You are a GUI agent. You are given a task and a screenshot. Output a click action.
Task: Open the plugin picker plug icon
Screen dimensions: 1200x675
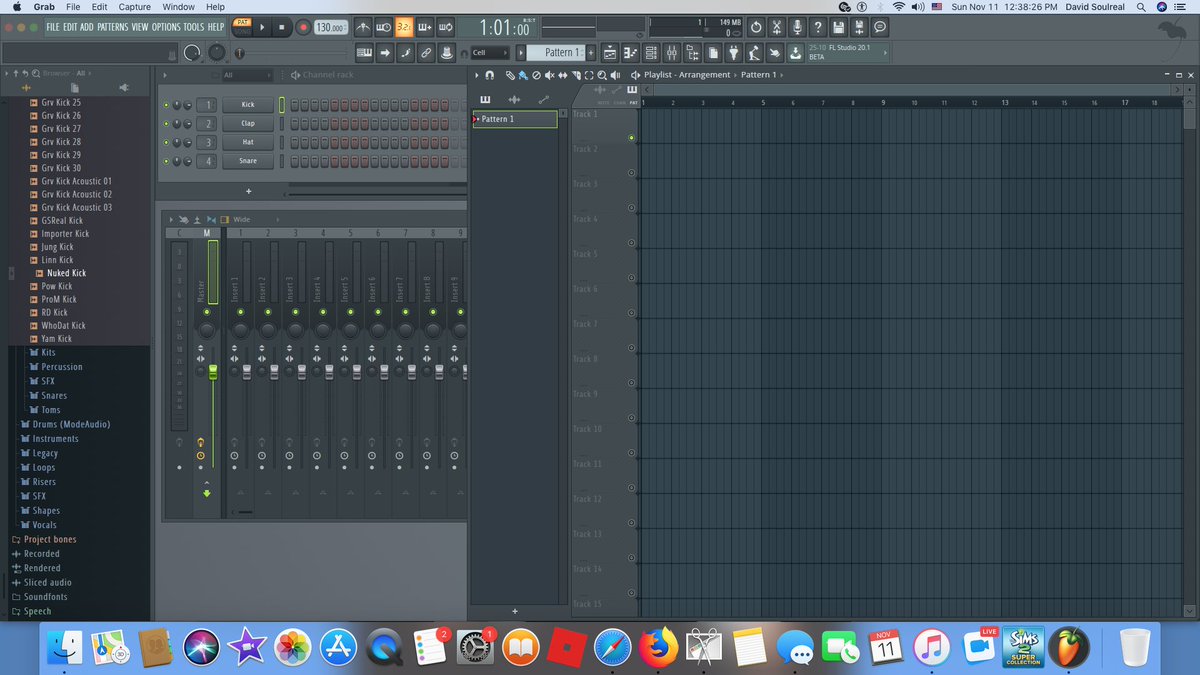(734, 52)
